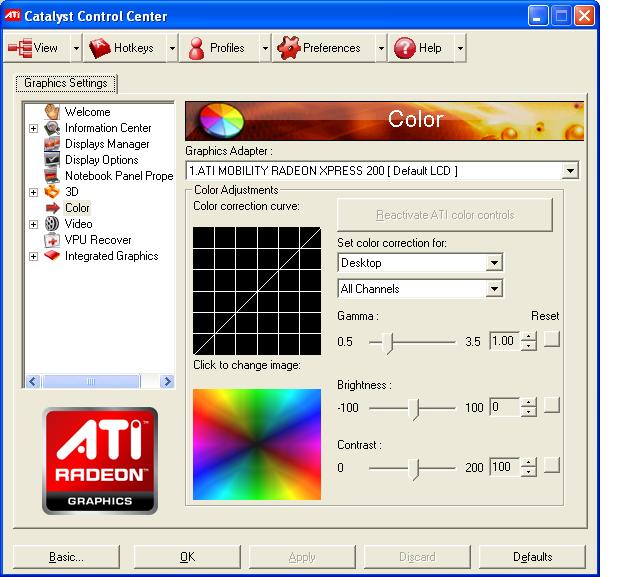The image size is (640, 577).
Task: Click the 3D cube icon in the tree
Action: 52,191
